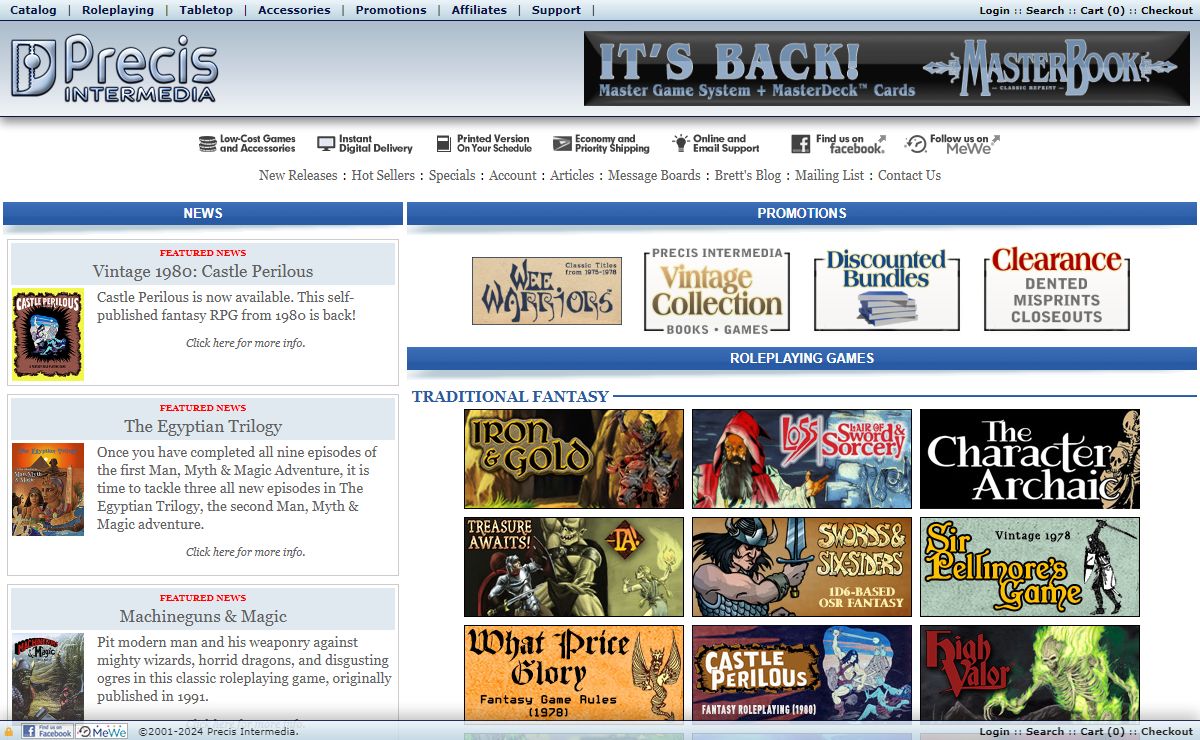1200x740 pixels.
Task: Open the Promotions menu
Action: (391, 10)
